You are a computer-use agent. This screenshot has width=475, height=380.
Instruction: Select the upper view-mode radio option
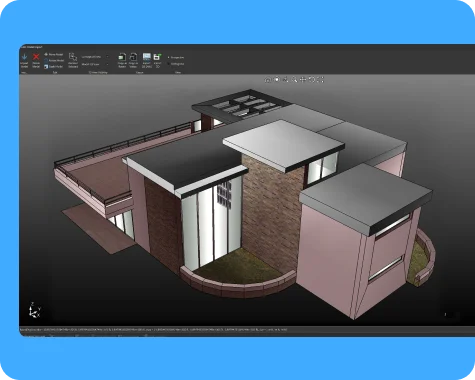176,57
